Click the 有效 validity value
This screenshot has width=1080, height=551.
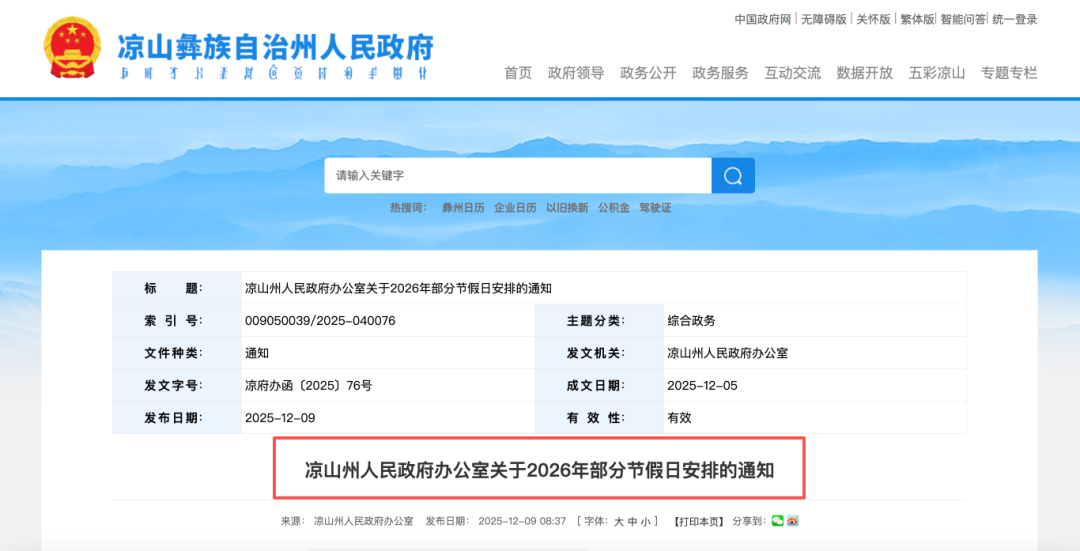coord(679,417)
